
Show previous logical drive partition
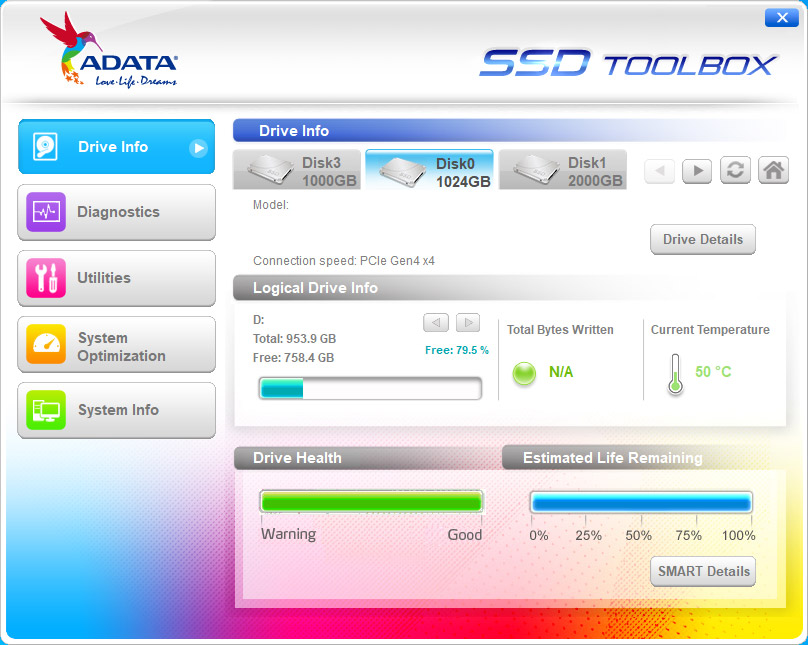click(x=436, y=323)
